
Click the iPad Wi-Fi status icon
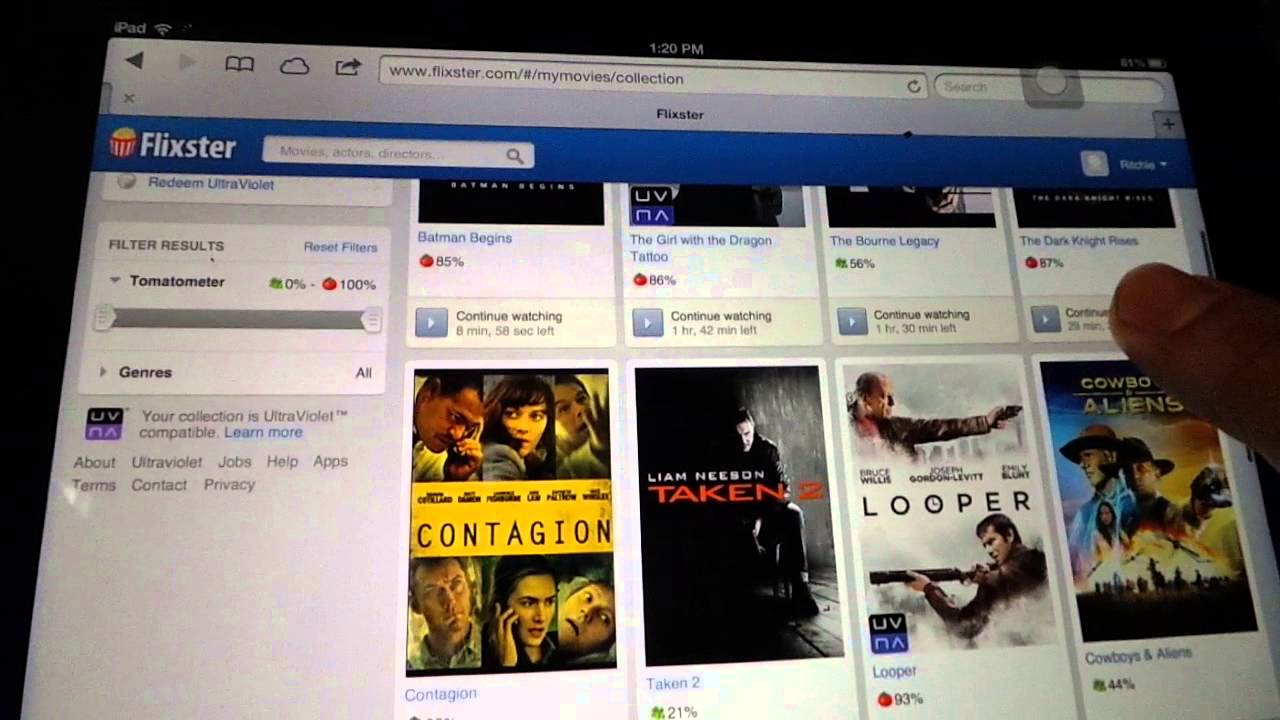(164, 29)
